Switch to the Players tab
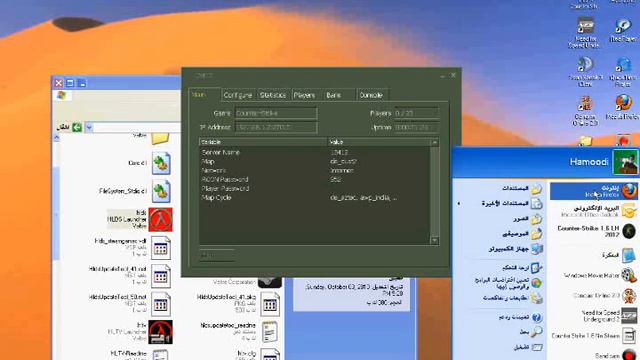This screenshot has width=640, height=360. pyautogui.click(x=304, y=95)
